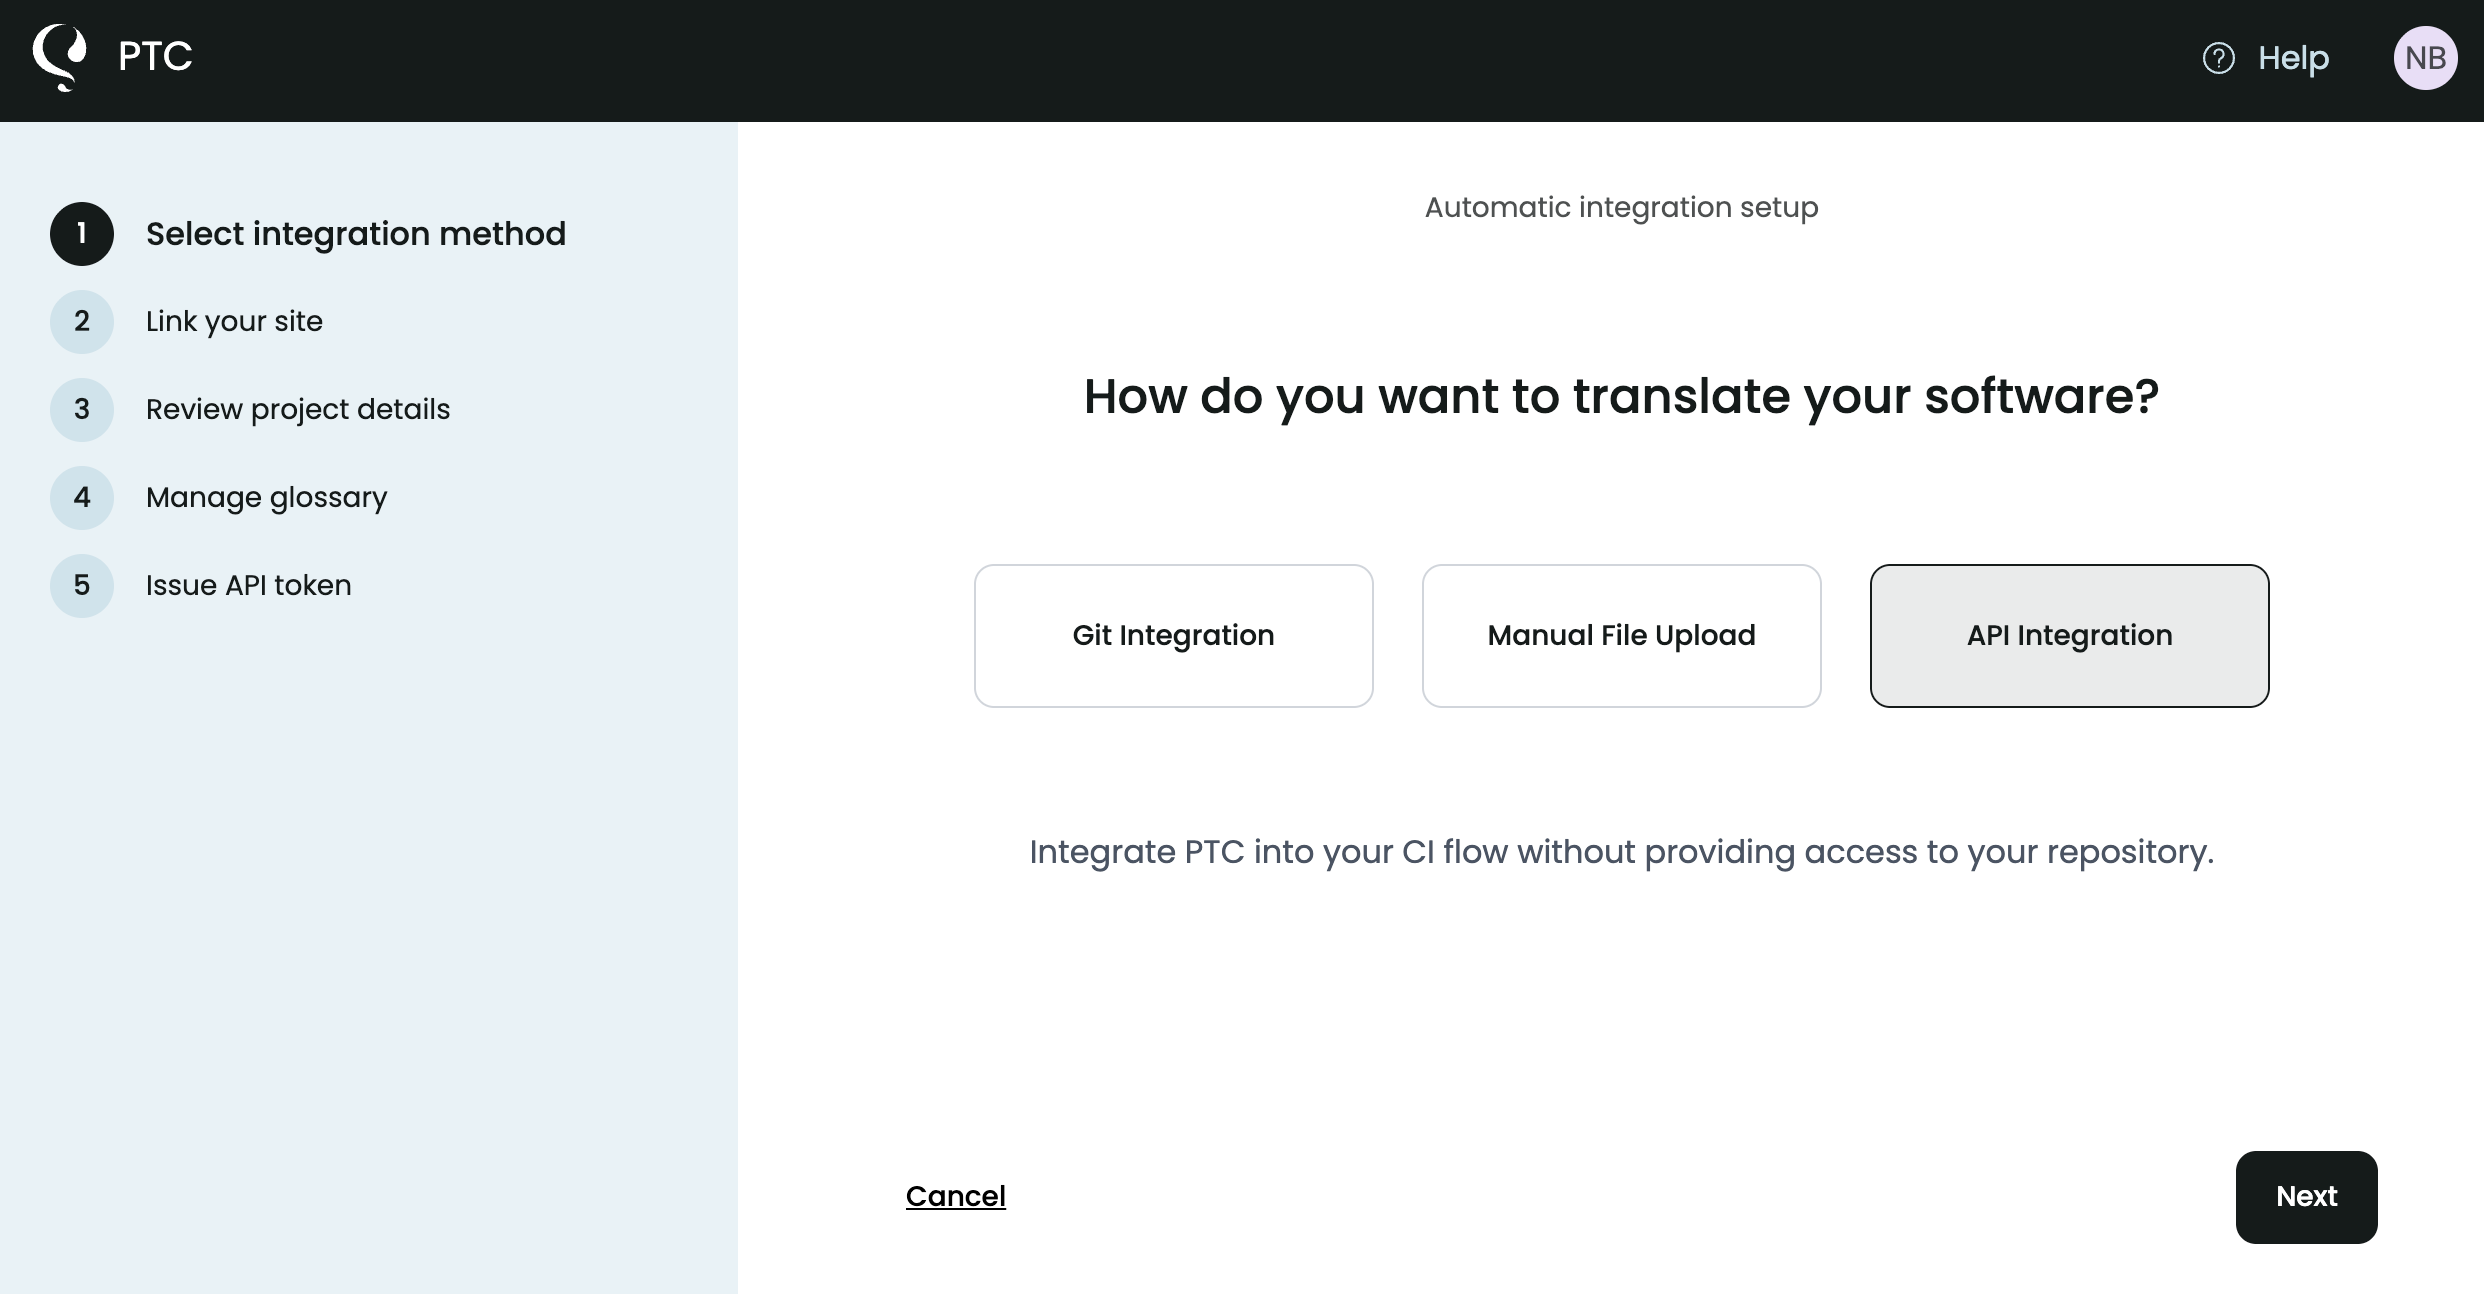This screenshot has height=1294, width=2484.
Task: Select the API Integration option
Action: [2069, 636]
